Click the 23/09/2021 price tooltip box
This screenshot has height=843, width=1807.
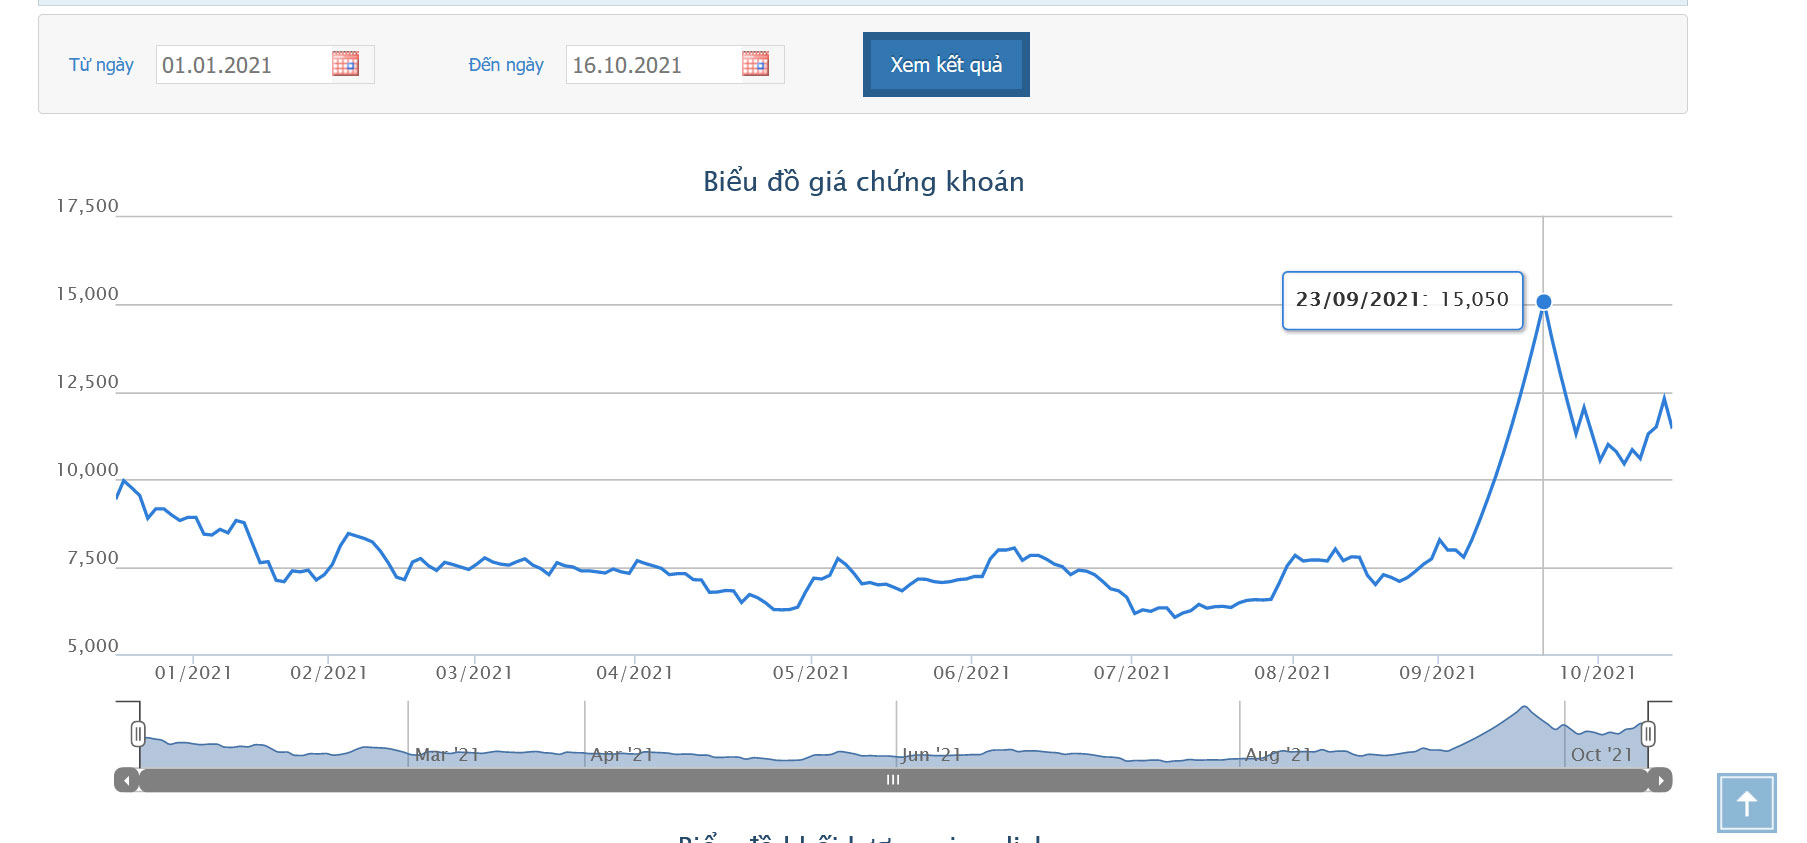coord(1402,300)
